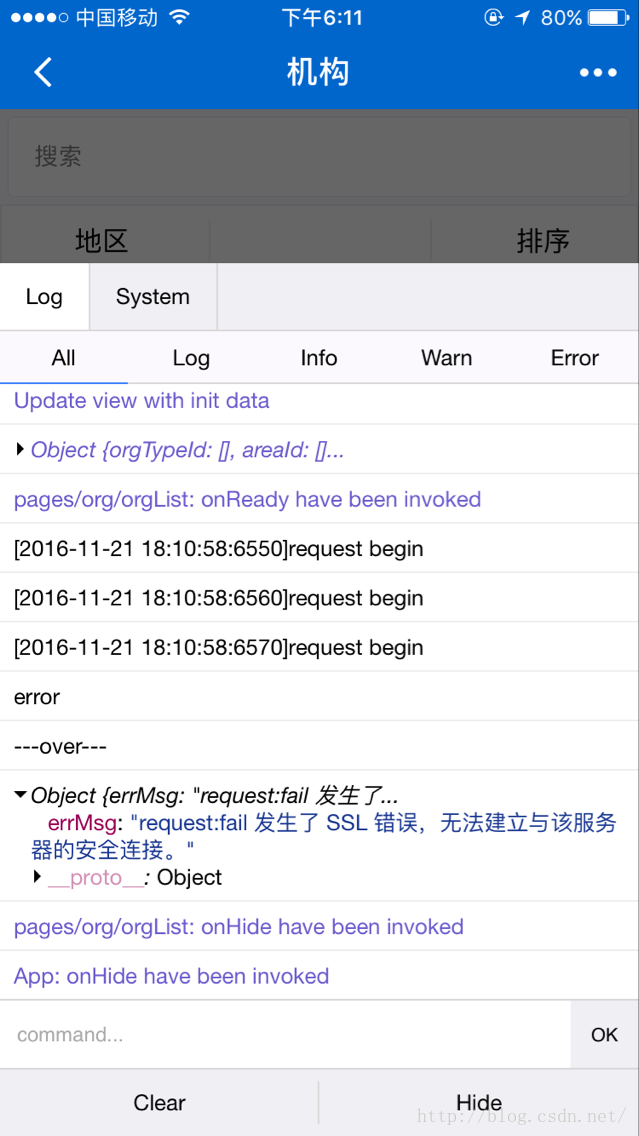Open the three-dot more menu
639x1136 pixels.
click(x=597, y=72)
